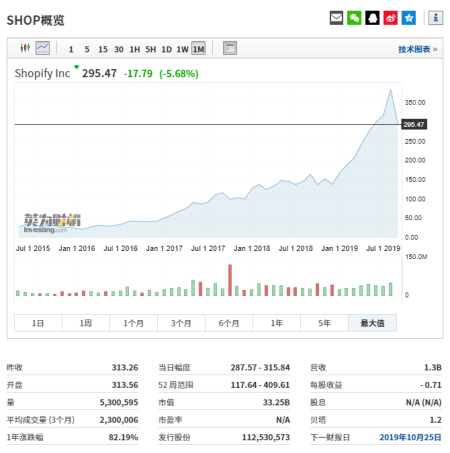Click day range 287.57 - 315.84
Screen dimensions: 450x453
point(260,367)
